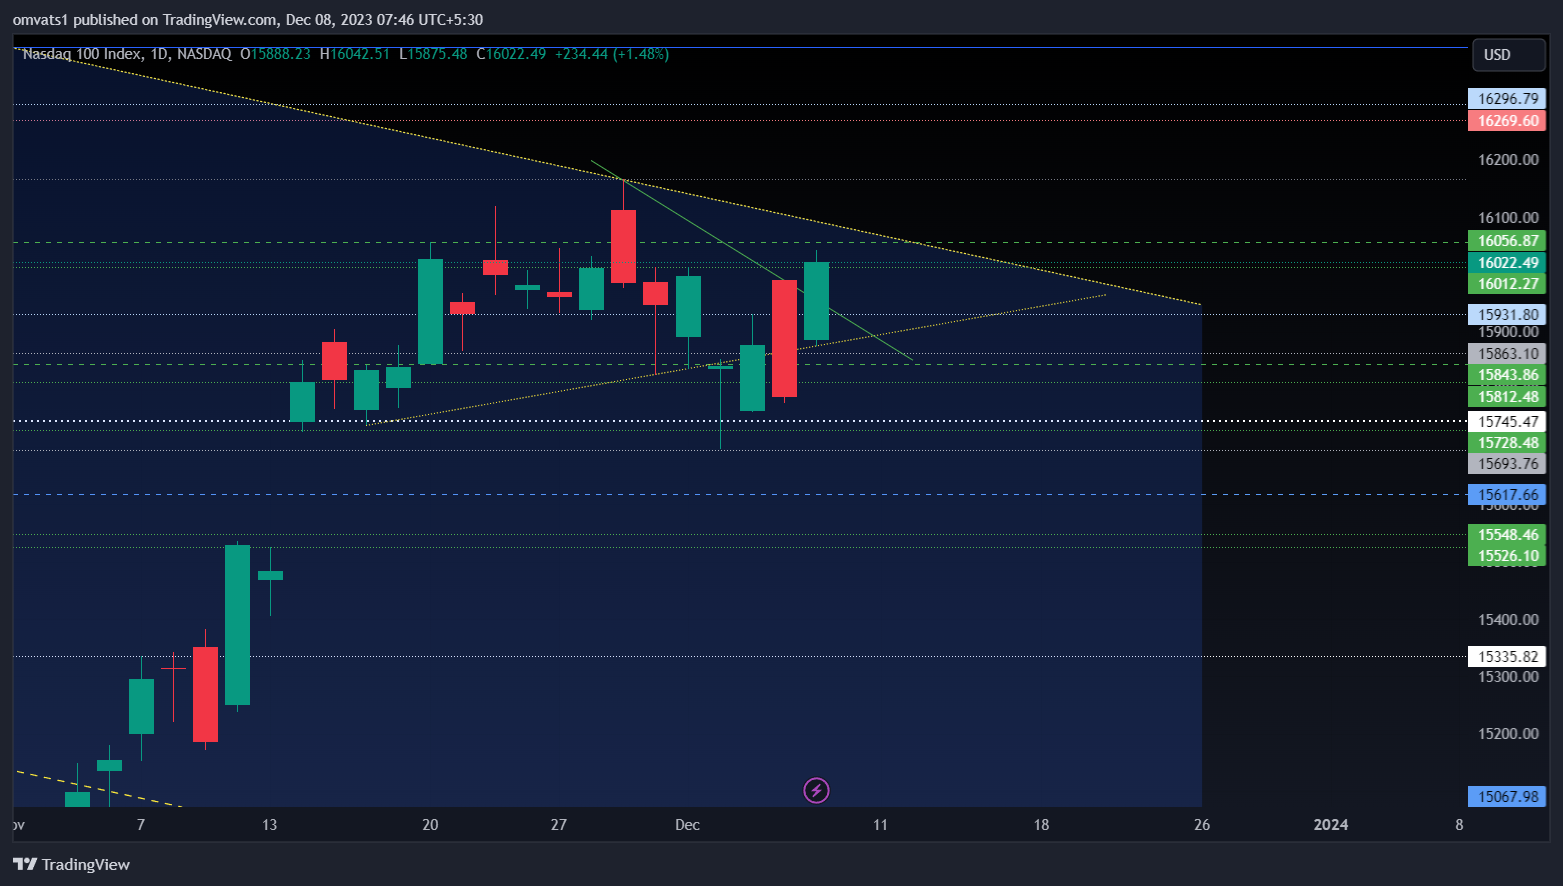Click the 16200.00 price scale tick
Screen dimensions: 1563x886
pos(1508,160)
